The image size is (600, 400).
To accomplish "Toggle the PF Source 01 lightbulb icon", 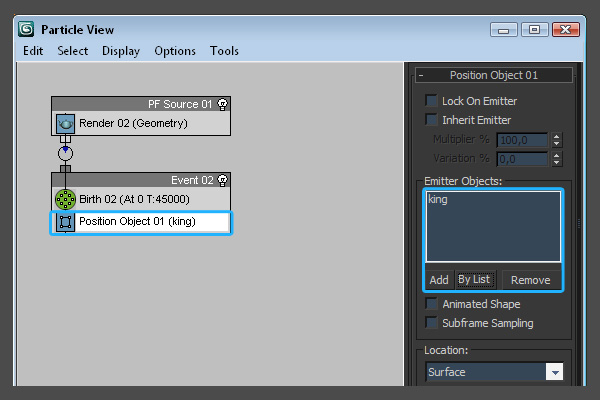I will click(222, 103).
